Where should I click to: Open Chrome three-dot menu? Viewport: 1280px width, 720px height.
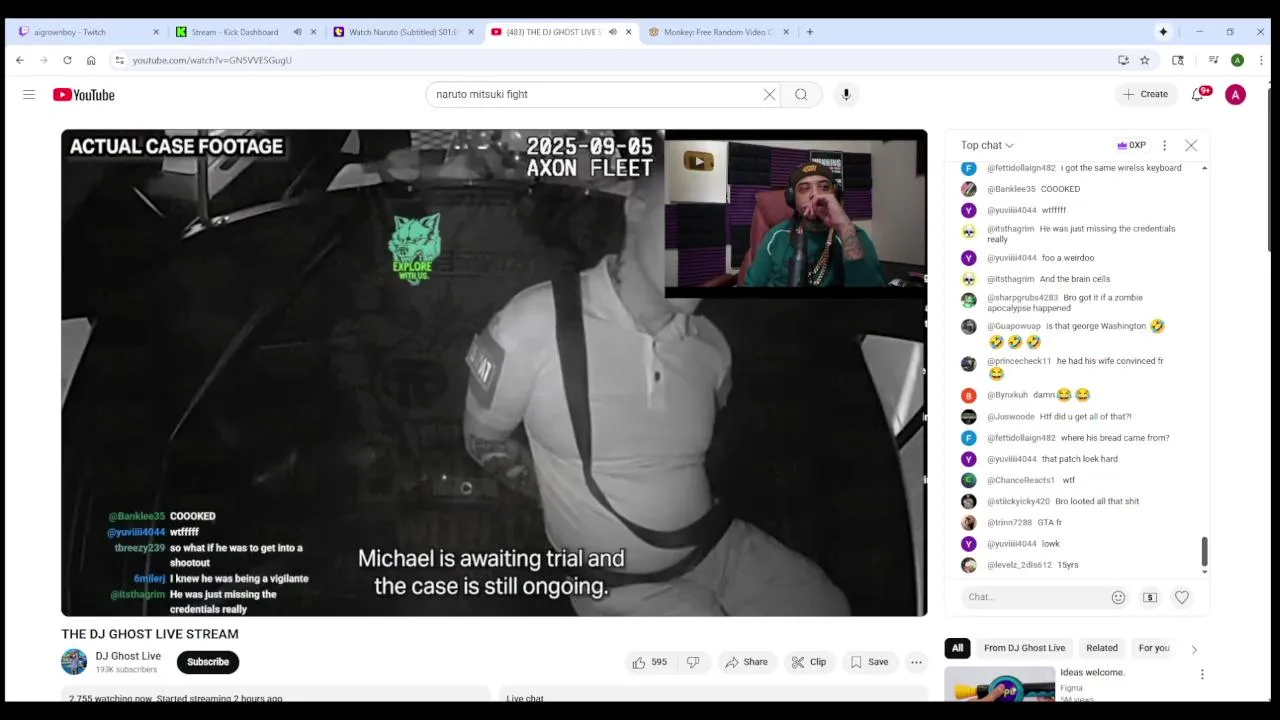(x=1260, y=60)
